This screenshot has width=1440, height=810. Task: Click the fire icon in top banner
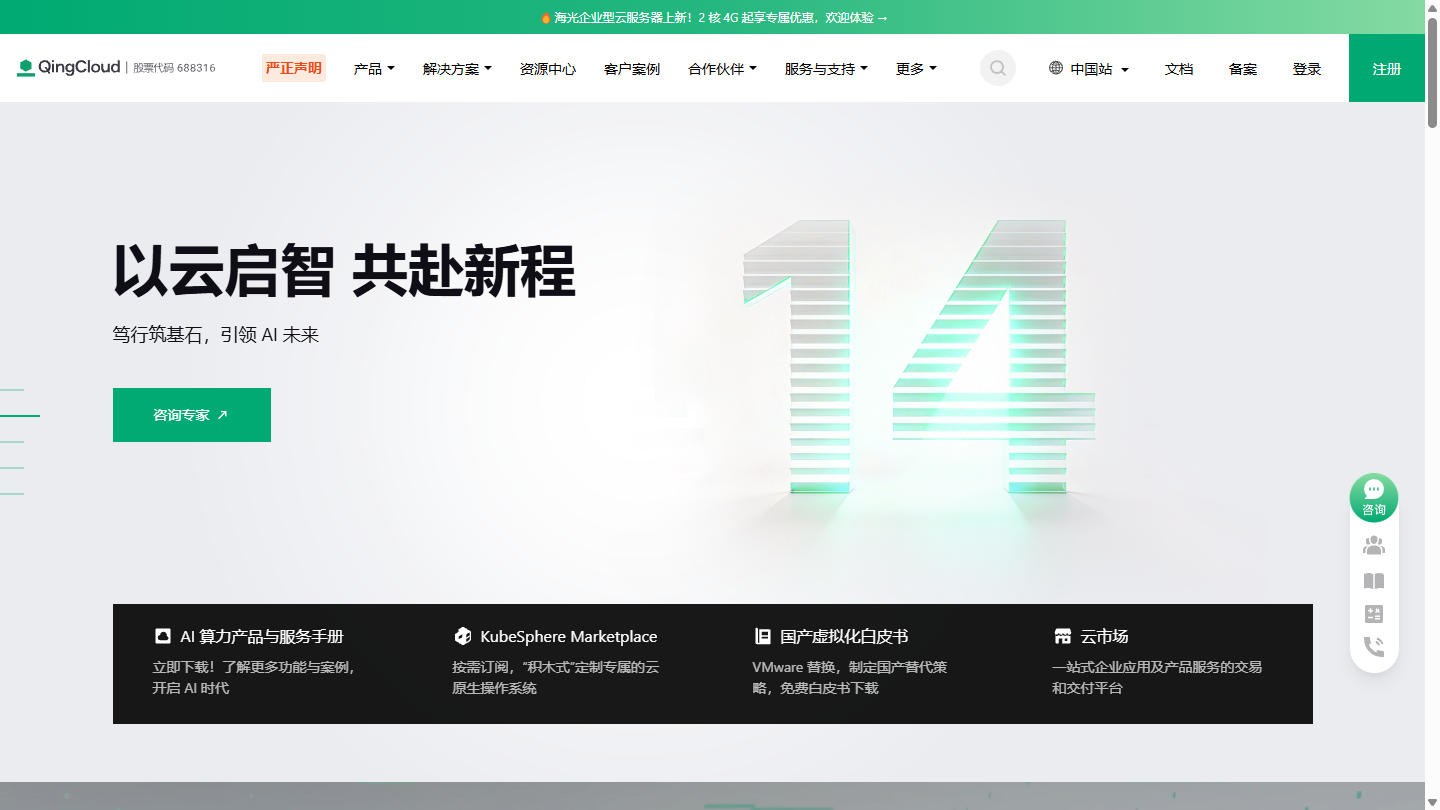pyautogui.click(x=545, y=18)
